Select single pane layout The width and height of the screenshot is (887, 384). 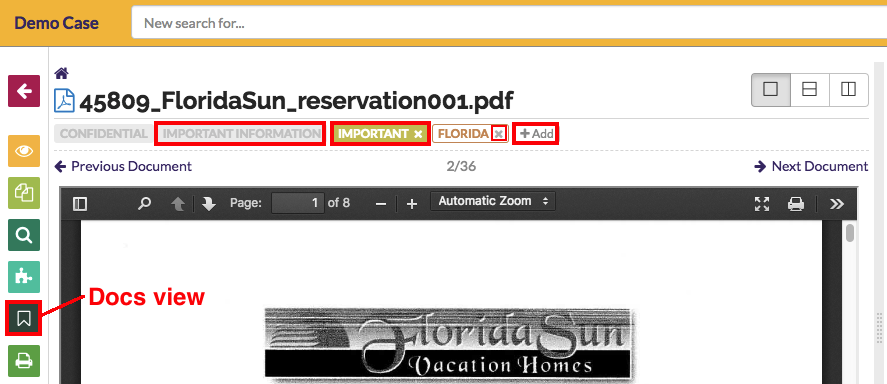point(770,89)
